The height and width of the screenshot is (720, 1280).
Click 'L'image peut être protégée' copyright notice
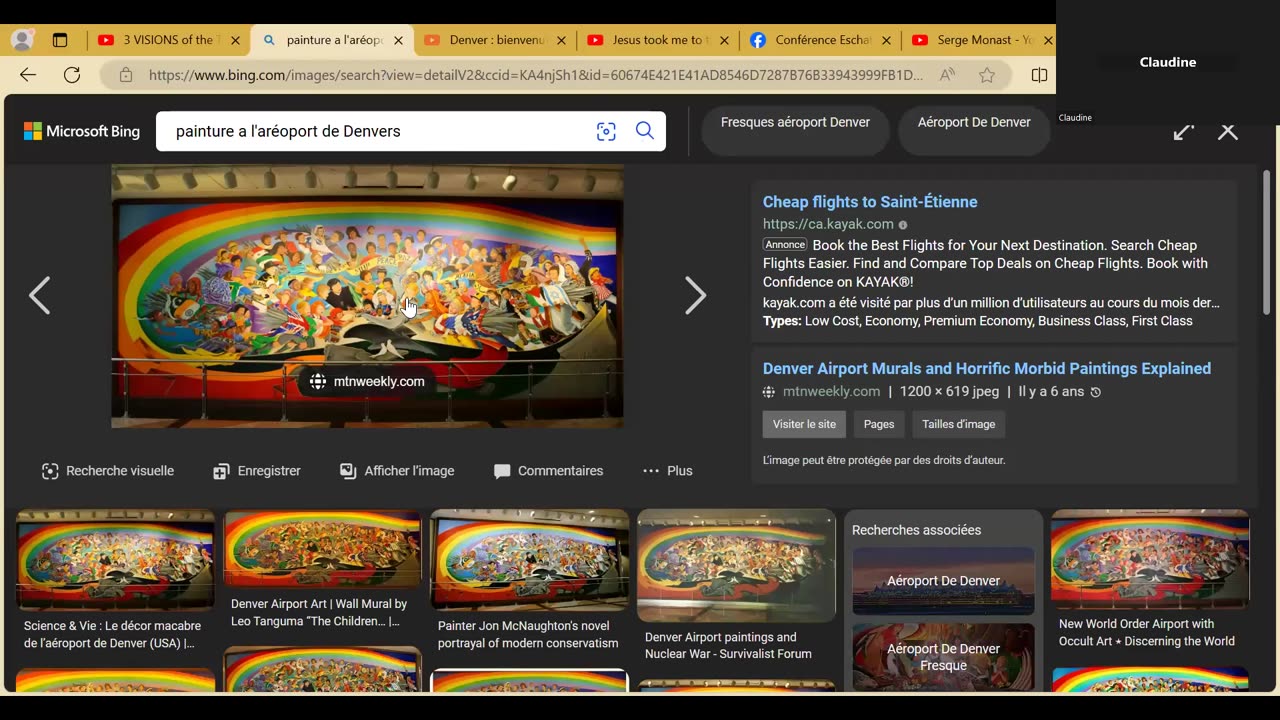click(x=884, y=460)
